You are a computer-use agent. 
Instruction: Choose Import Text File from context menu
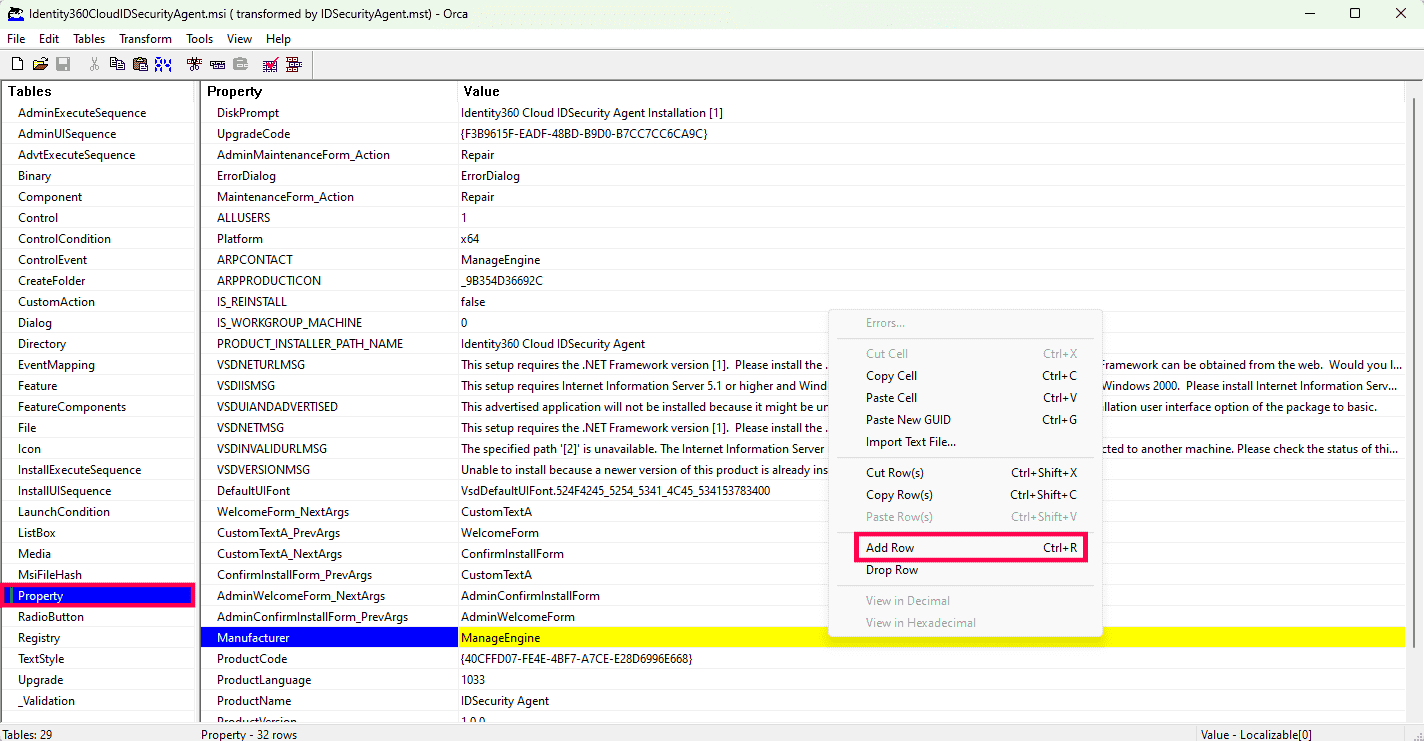click(911, 441)
